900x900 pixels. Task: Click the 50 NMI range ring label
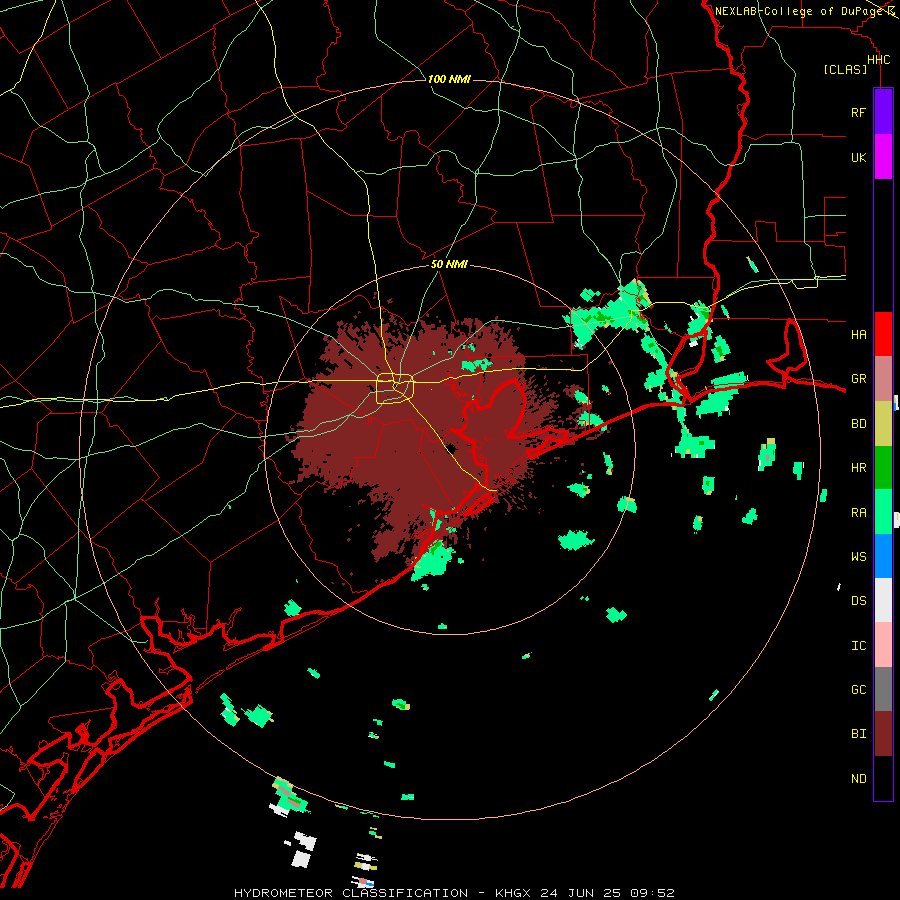449,264
